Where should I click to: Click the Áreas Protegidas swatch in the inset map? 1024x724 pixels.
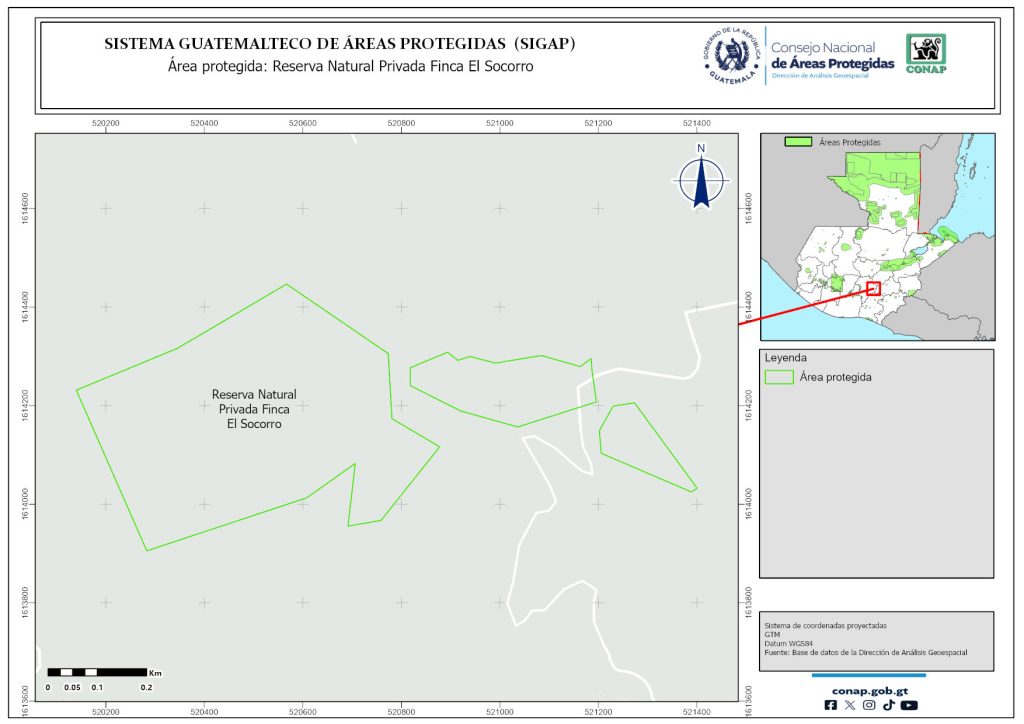[x=798, y=143]
